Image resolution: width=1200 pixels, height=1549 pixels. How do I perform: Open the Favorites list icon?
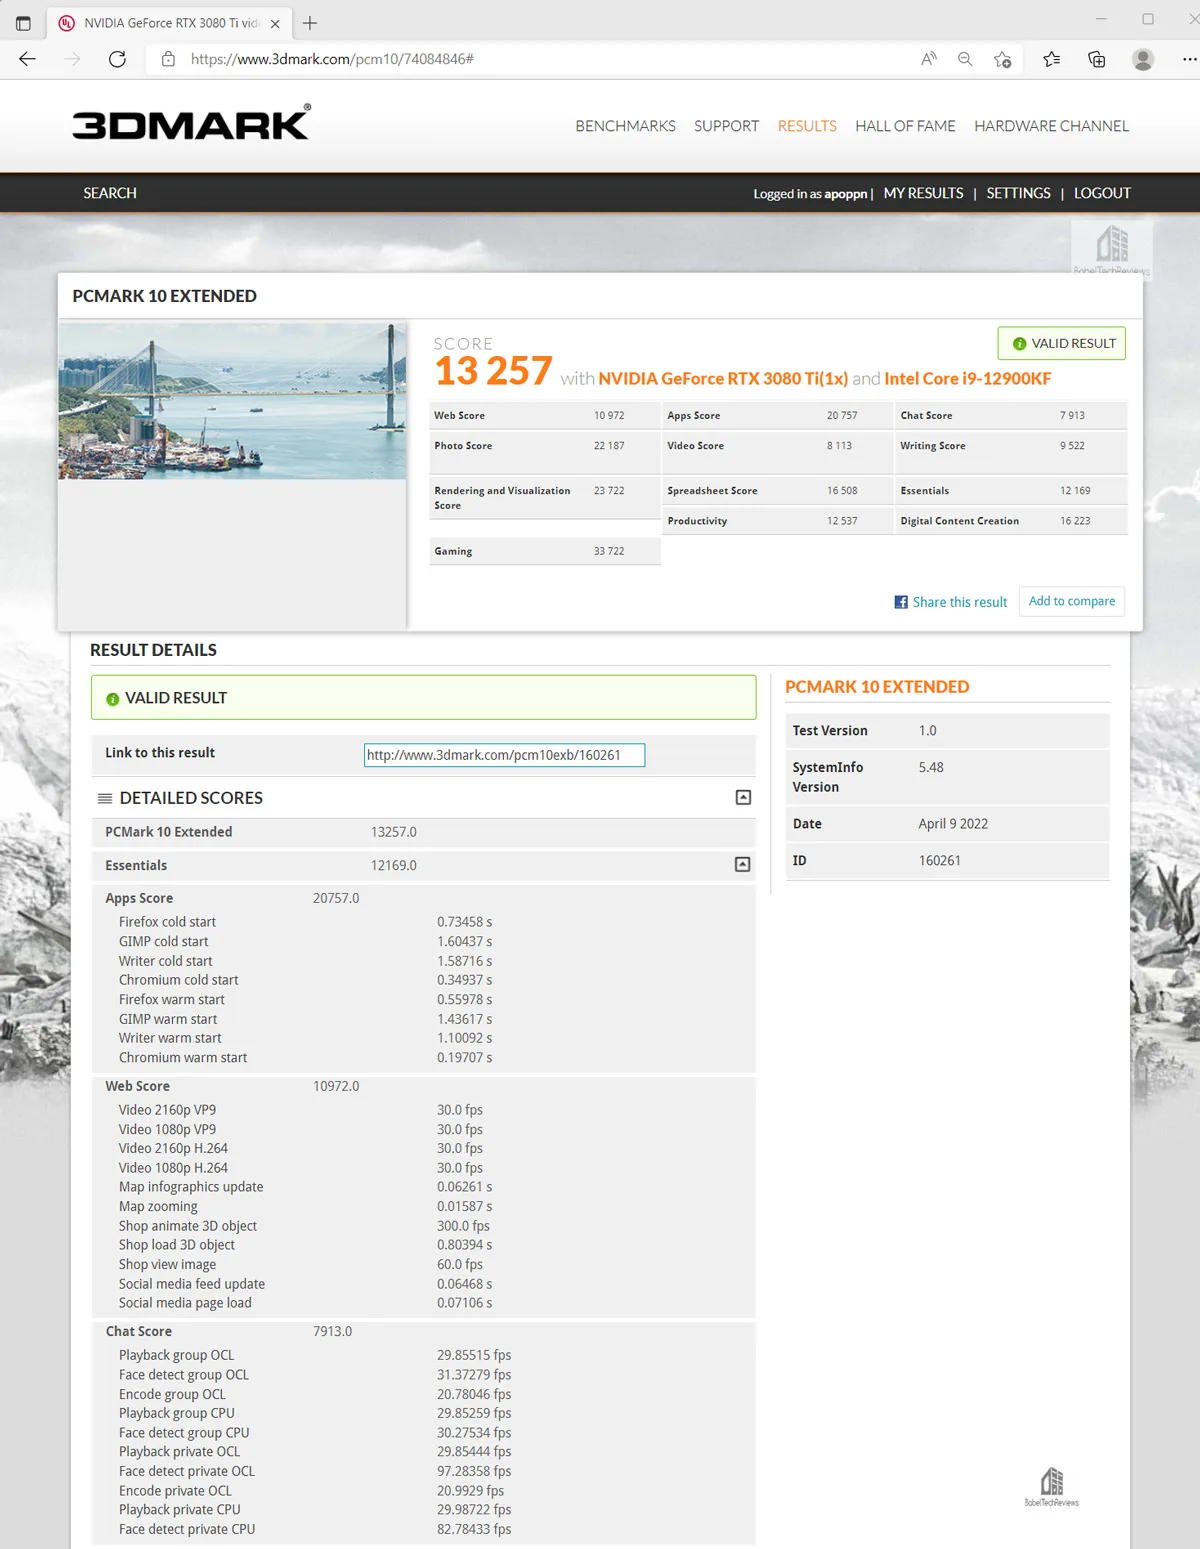(x=1051, y=59)
